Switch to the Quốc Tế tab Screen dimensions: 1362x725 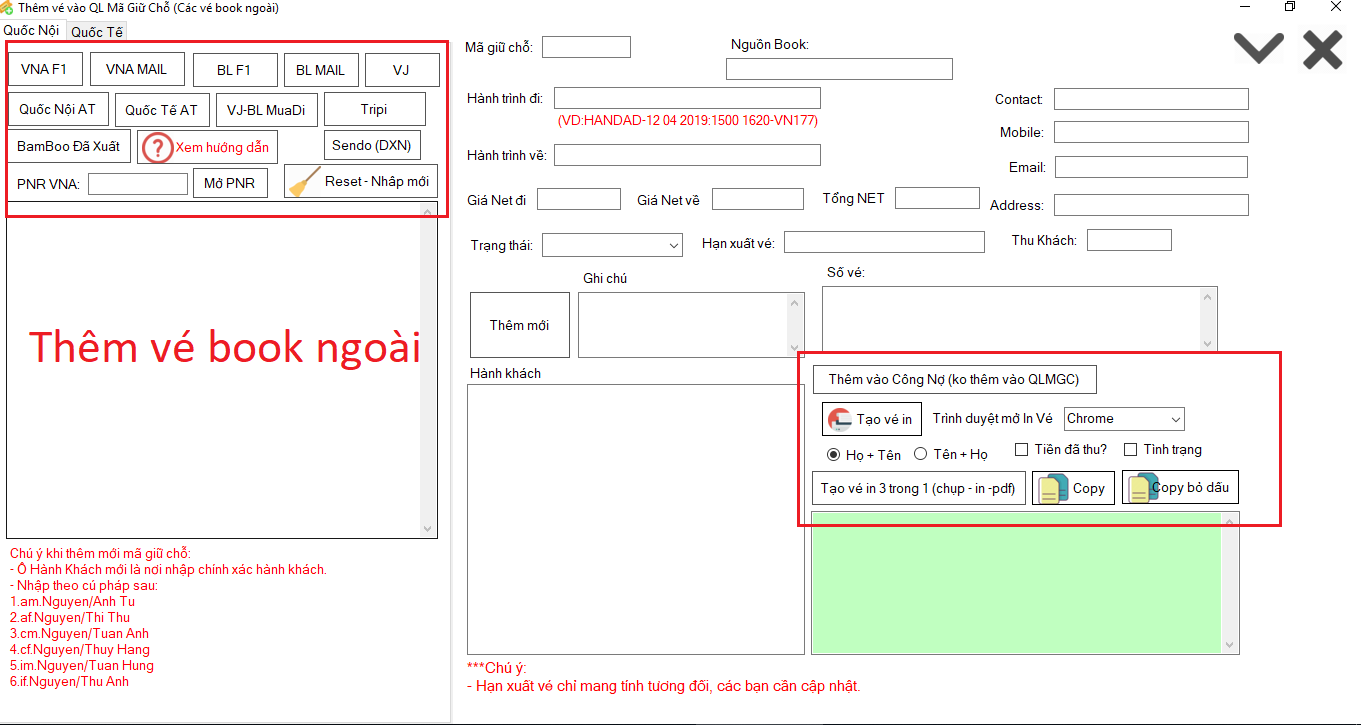pyautogui.click(x=97, y=32)
